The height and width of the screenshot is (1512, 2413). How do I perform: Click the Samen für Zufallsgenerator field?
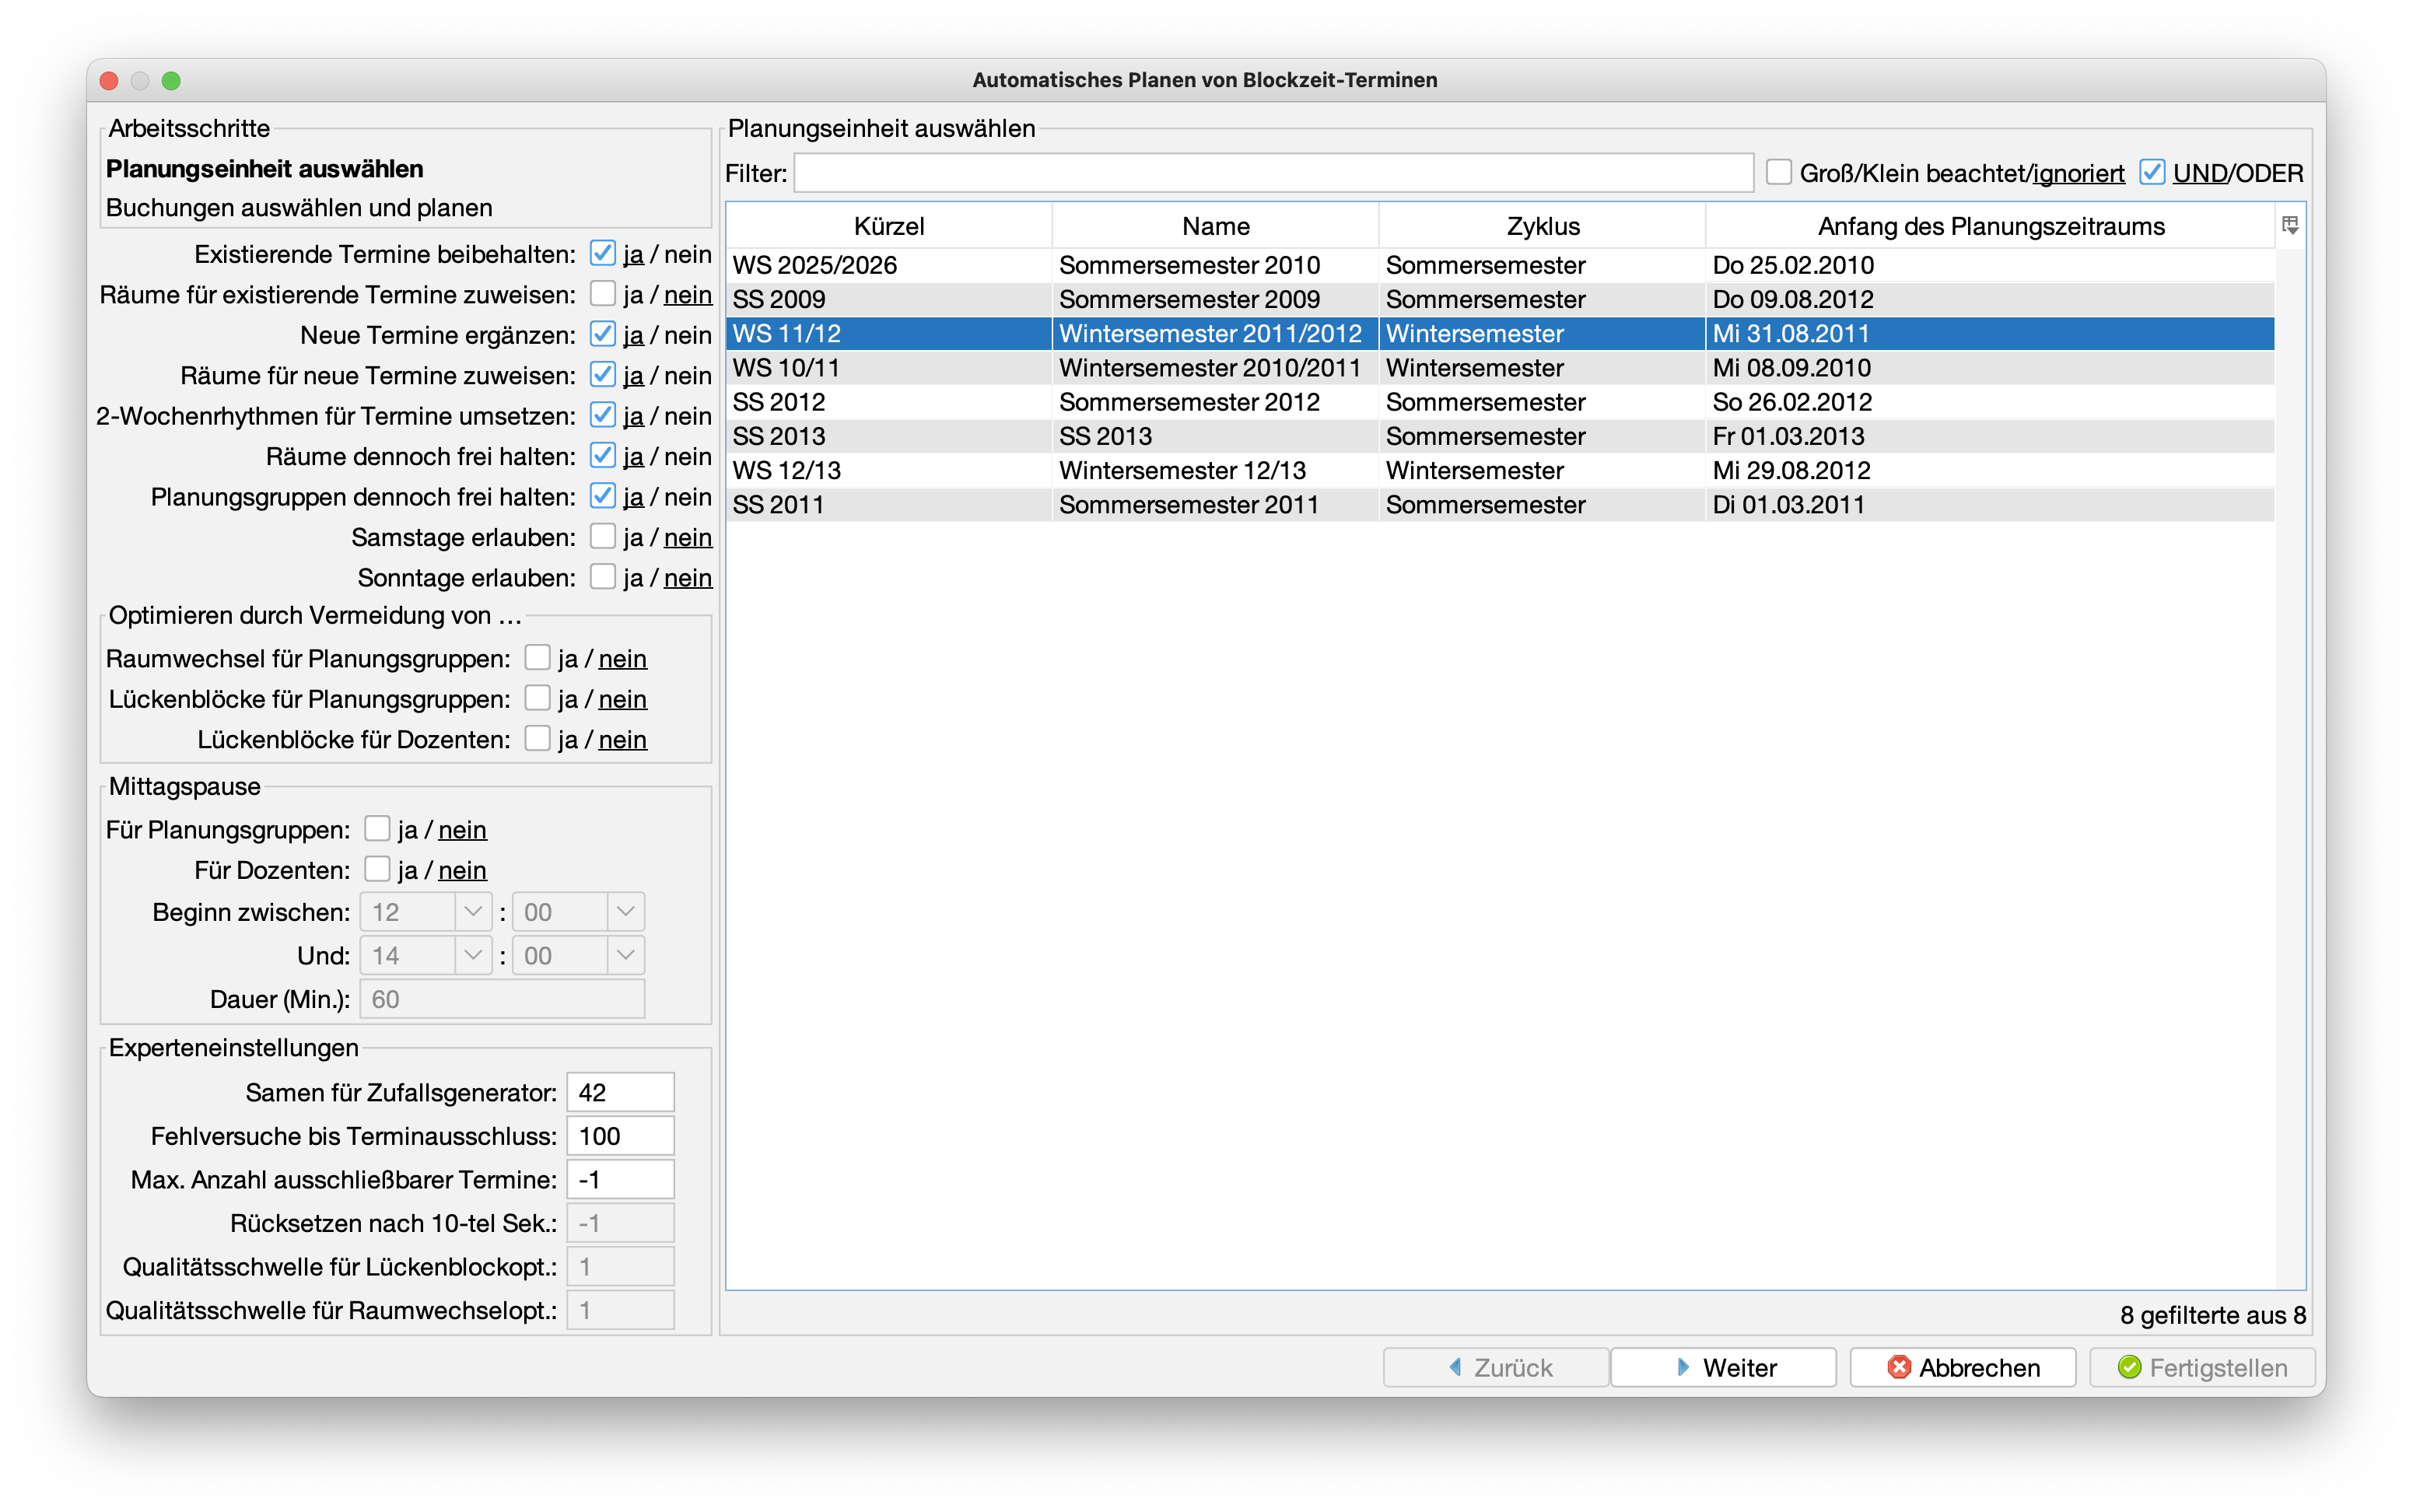coord(620,1092)
